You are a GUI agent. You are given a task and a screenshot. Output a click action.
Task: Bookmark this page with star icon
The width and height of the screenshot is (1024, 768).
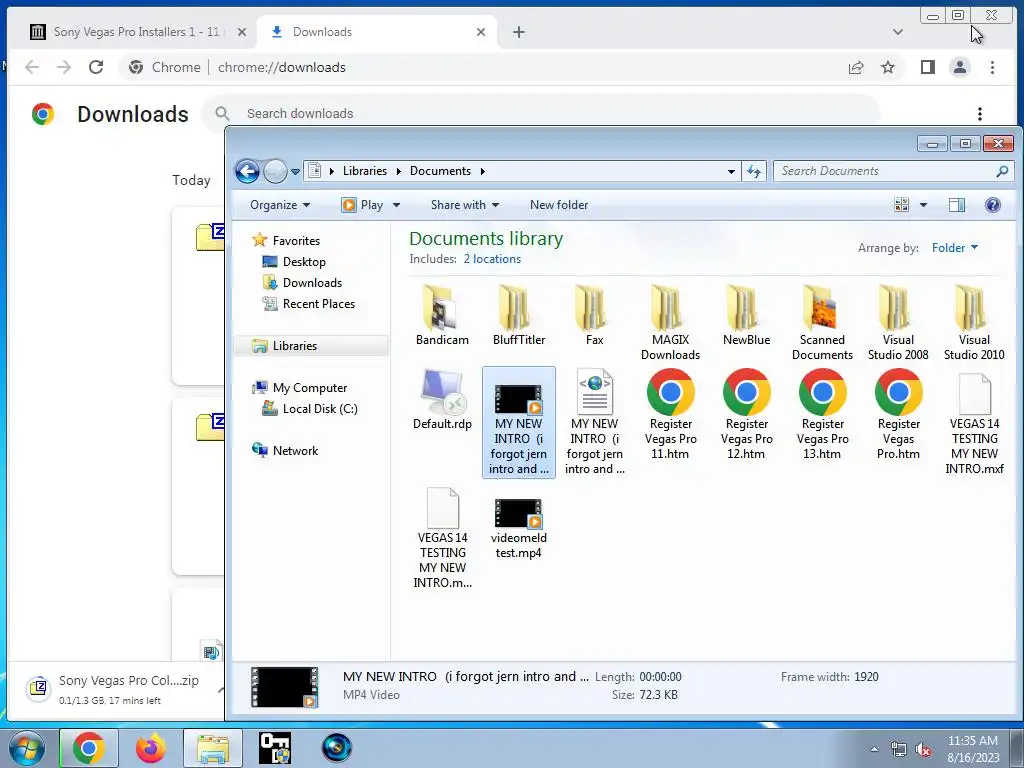888,67
